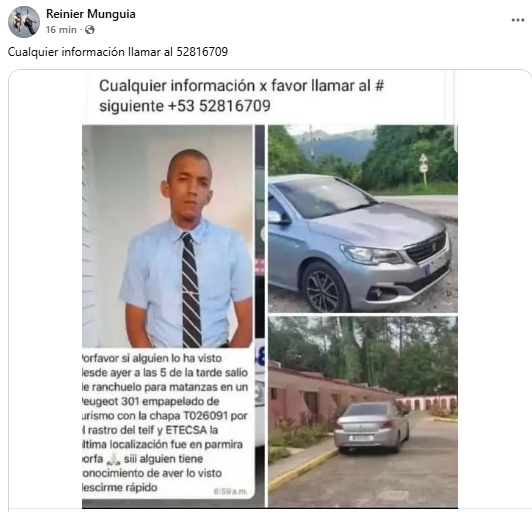Click the Peugeot logo on the car grille
This screenshot has width=532, height=512.
point(433,247)
